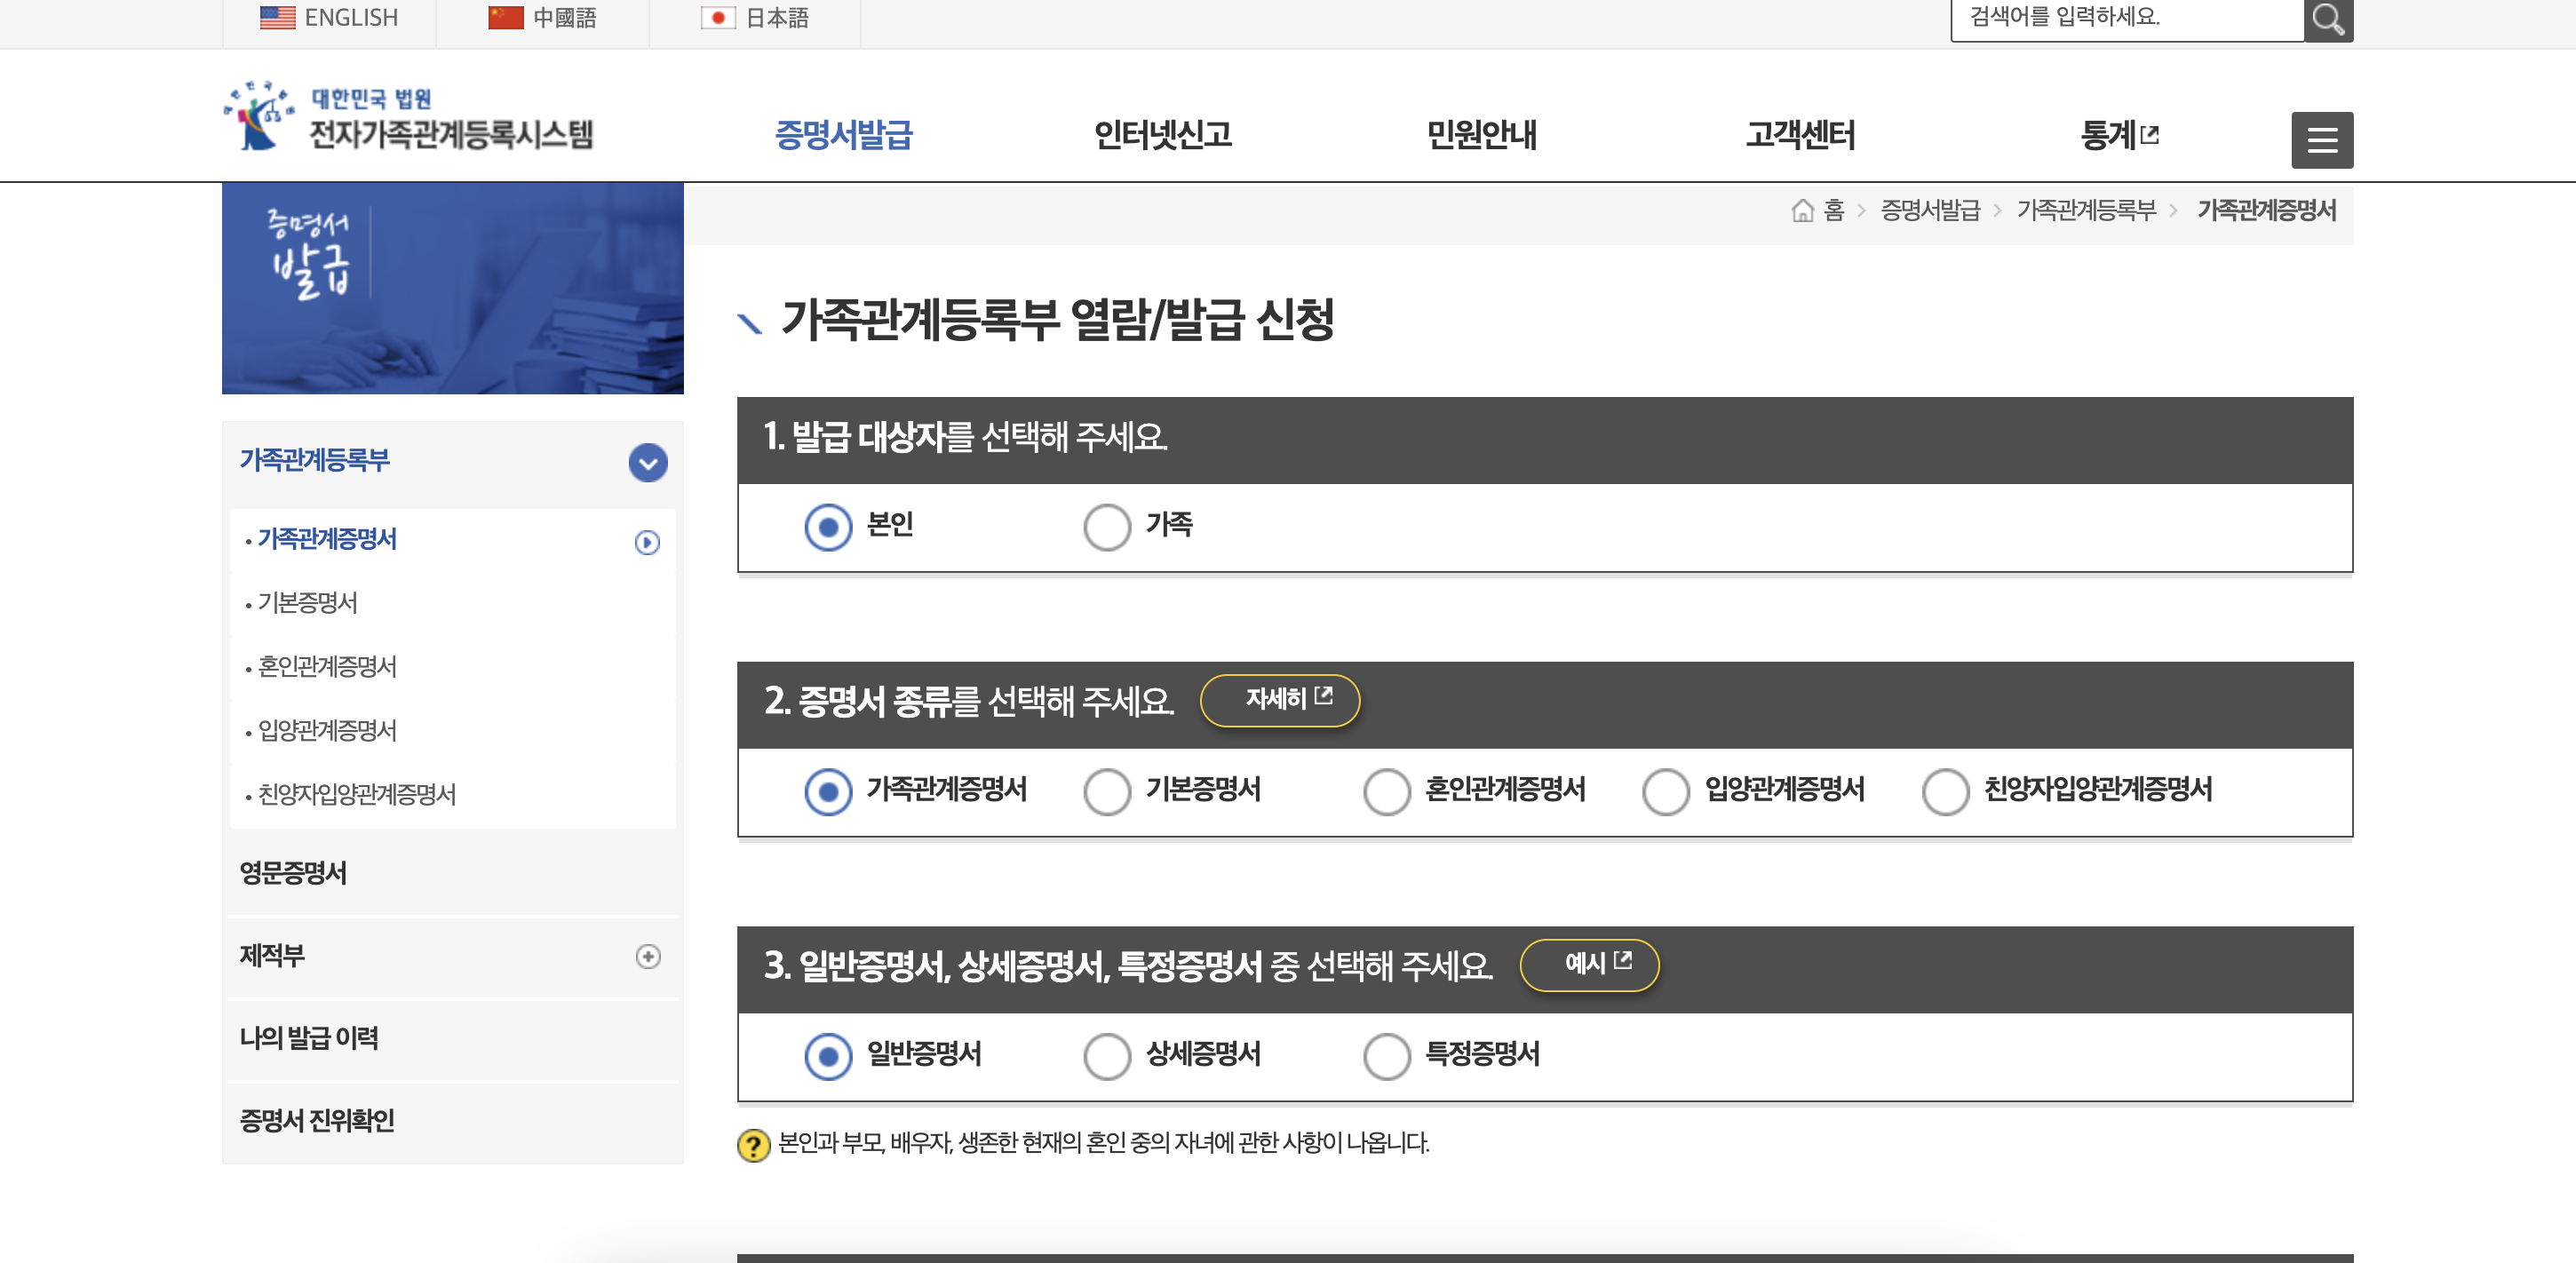This screenshot has width=2576, height=1263.
Task: Expand the 제적부 sidebar section
Action: [651, 957]
